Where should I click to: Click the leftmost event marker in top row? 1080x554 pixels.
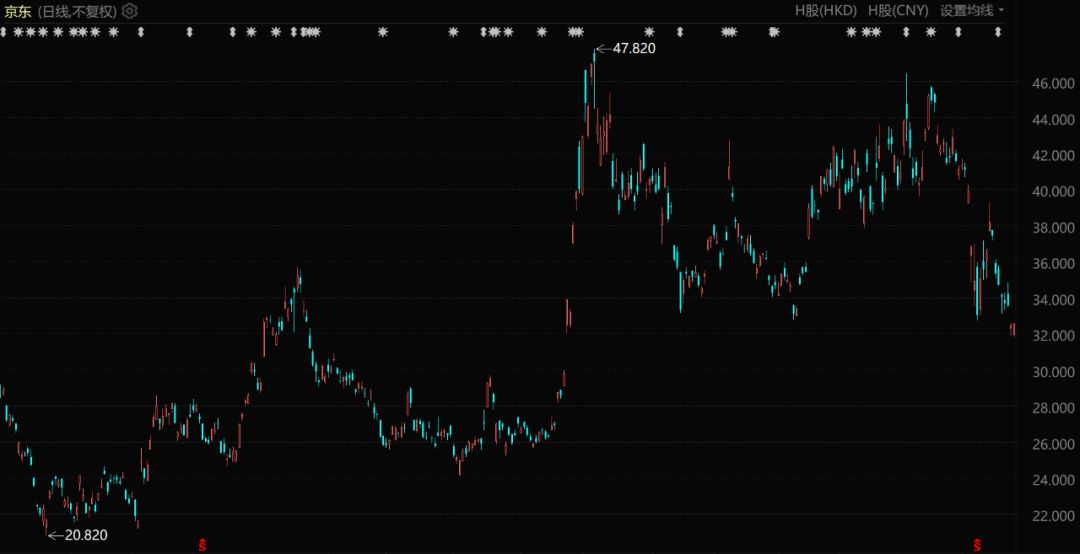click(4, 33)
